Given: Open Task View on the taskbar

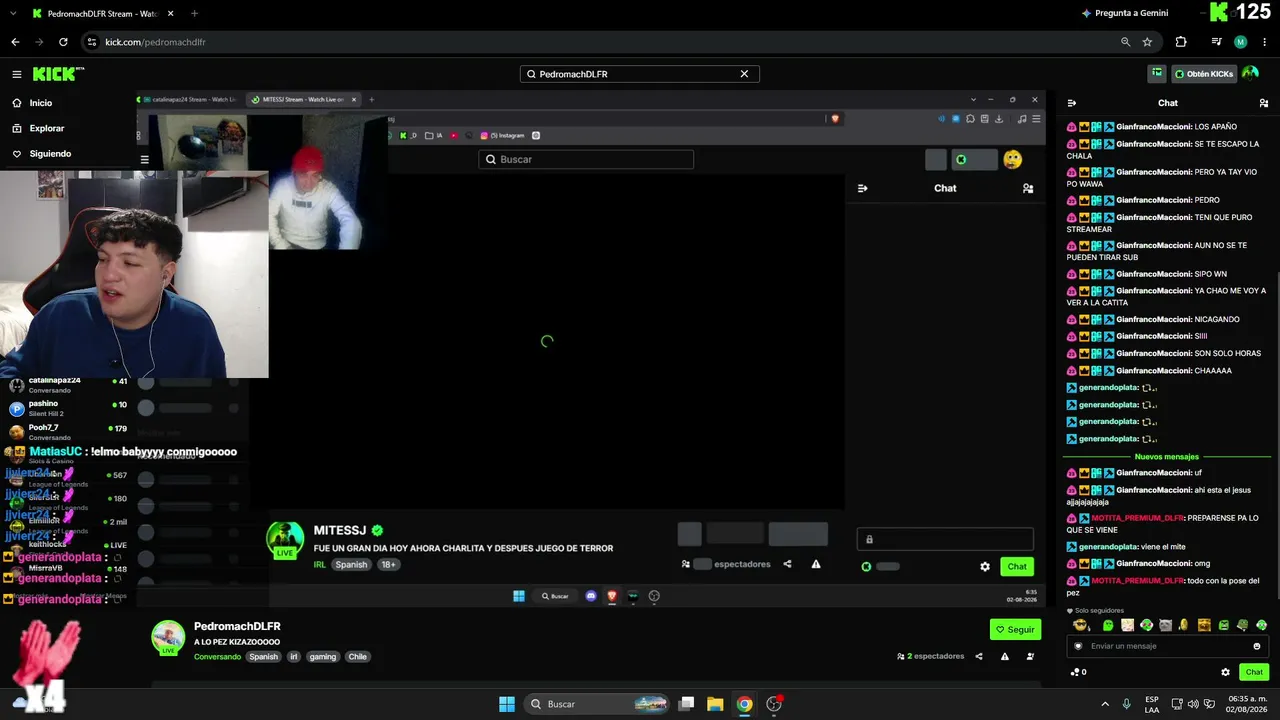Looking at the screenshot, I should [686, 704].
